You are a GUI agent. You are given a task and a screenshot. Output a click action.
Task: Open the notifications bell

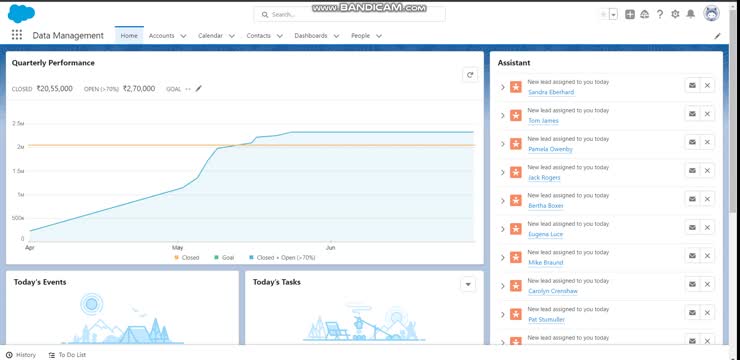tap(690, 14)
